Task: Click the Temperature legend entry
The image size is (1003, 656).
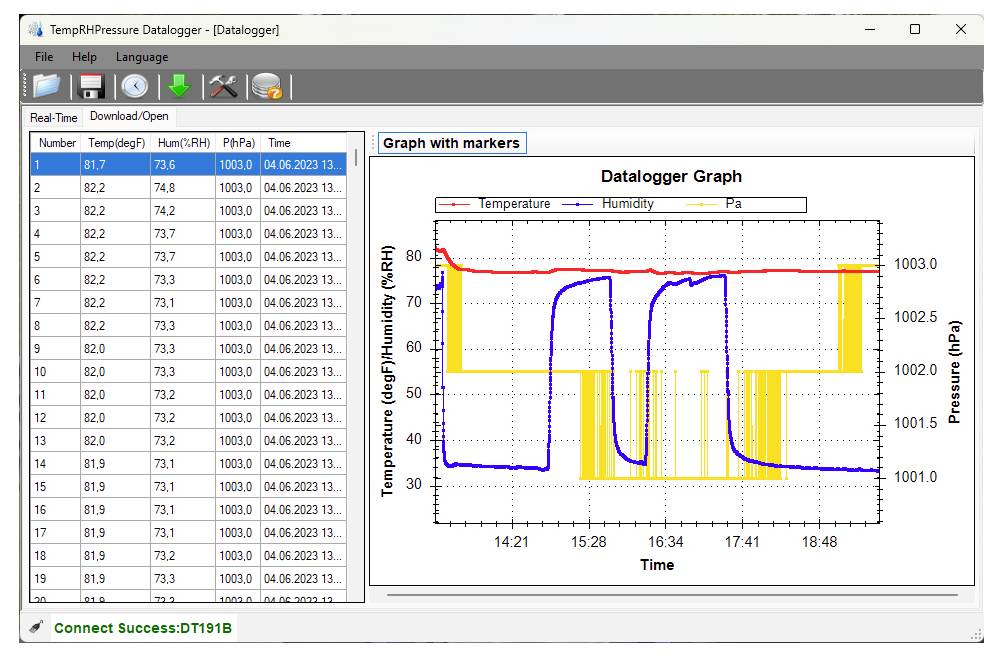Action: (494, 204)
